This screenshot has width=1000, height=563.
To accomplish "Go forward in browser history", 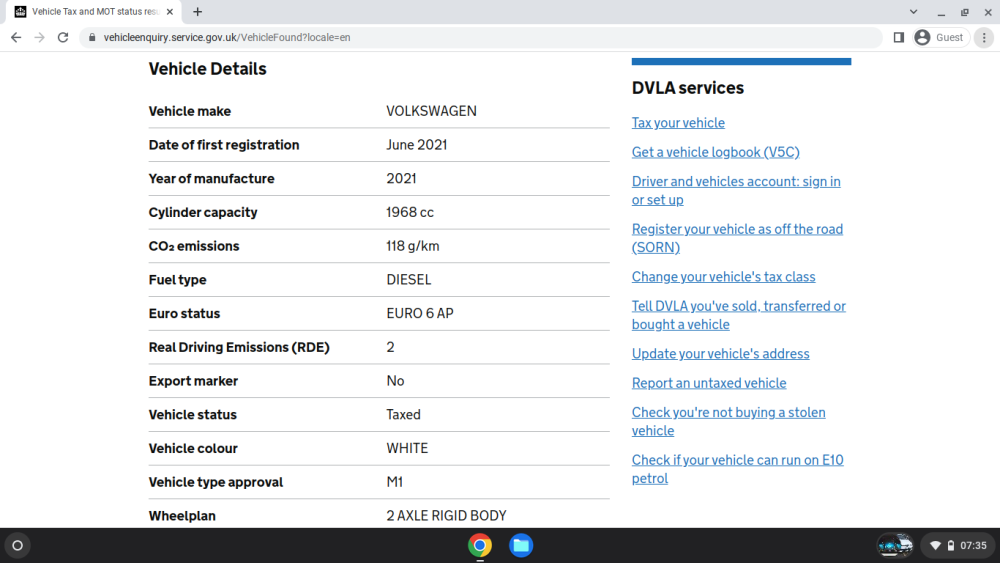I will point(40,38).
